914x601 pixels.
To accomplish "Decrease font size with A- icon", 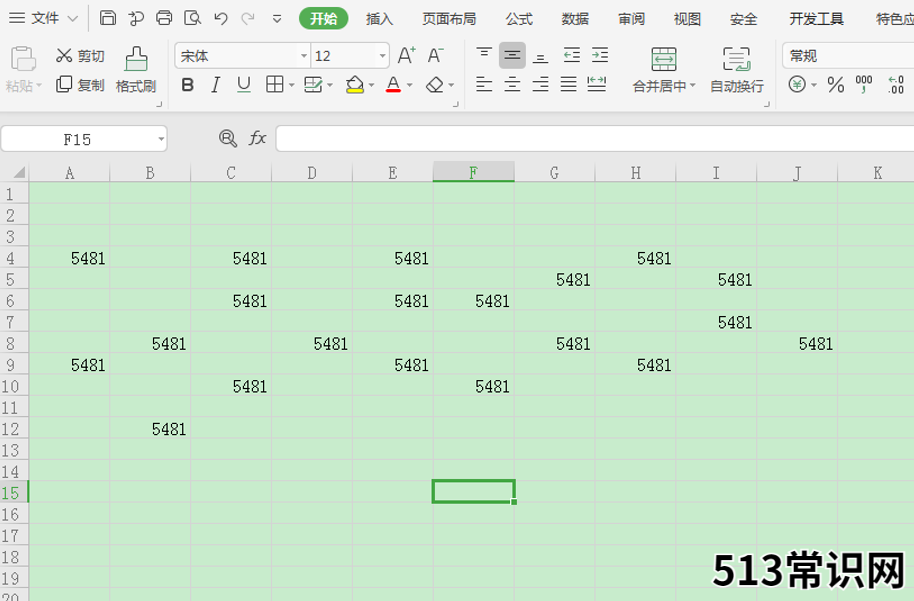I will [x=435, y=55].
